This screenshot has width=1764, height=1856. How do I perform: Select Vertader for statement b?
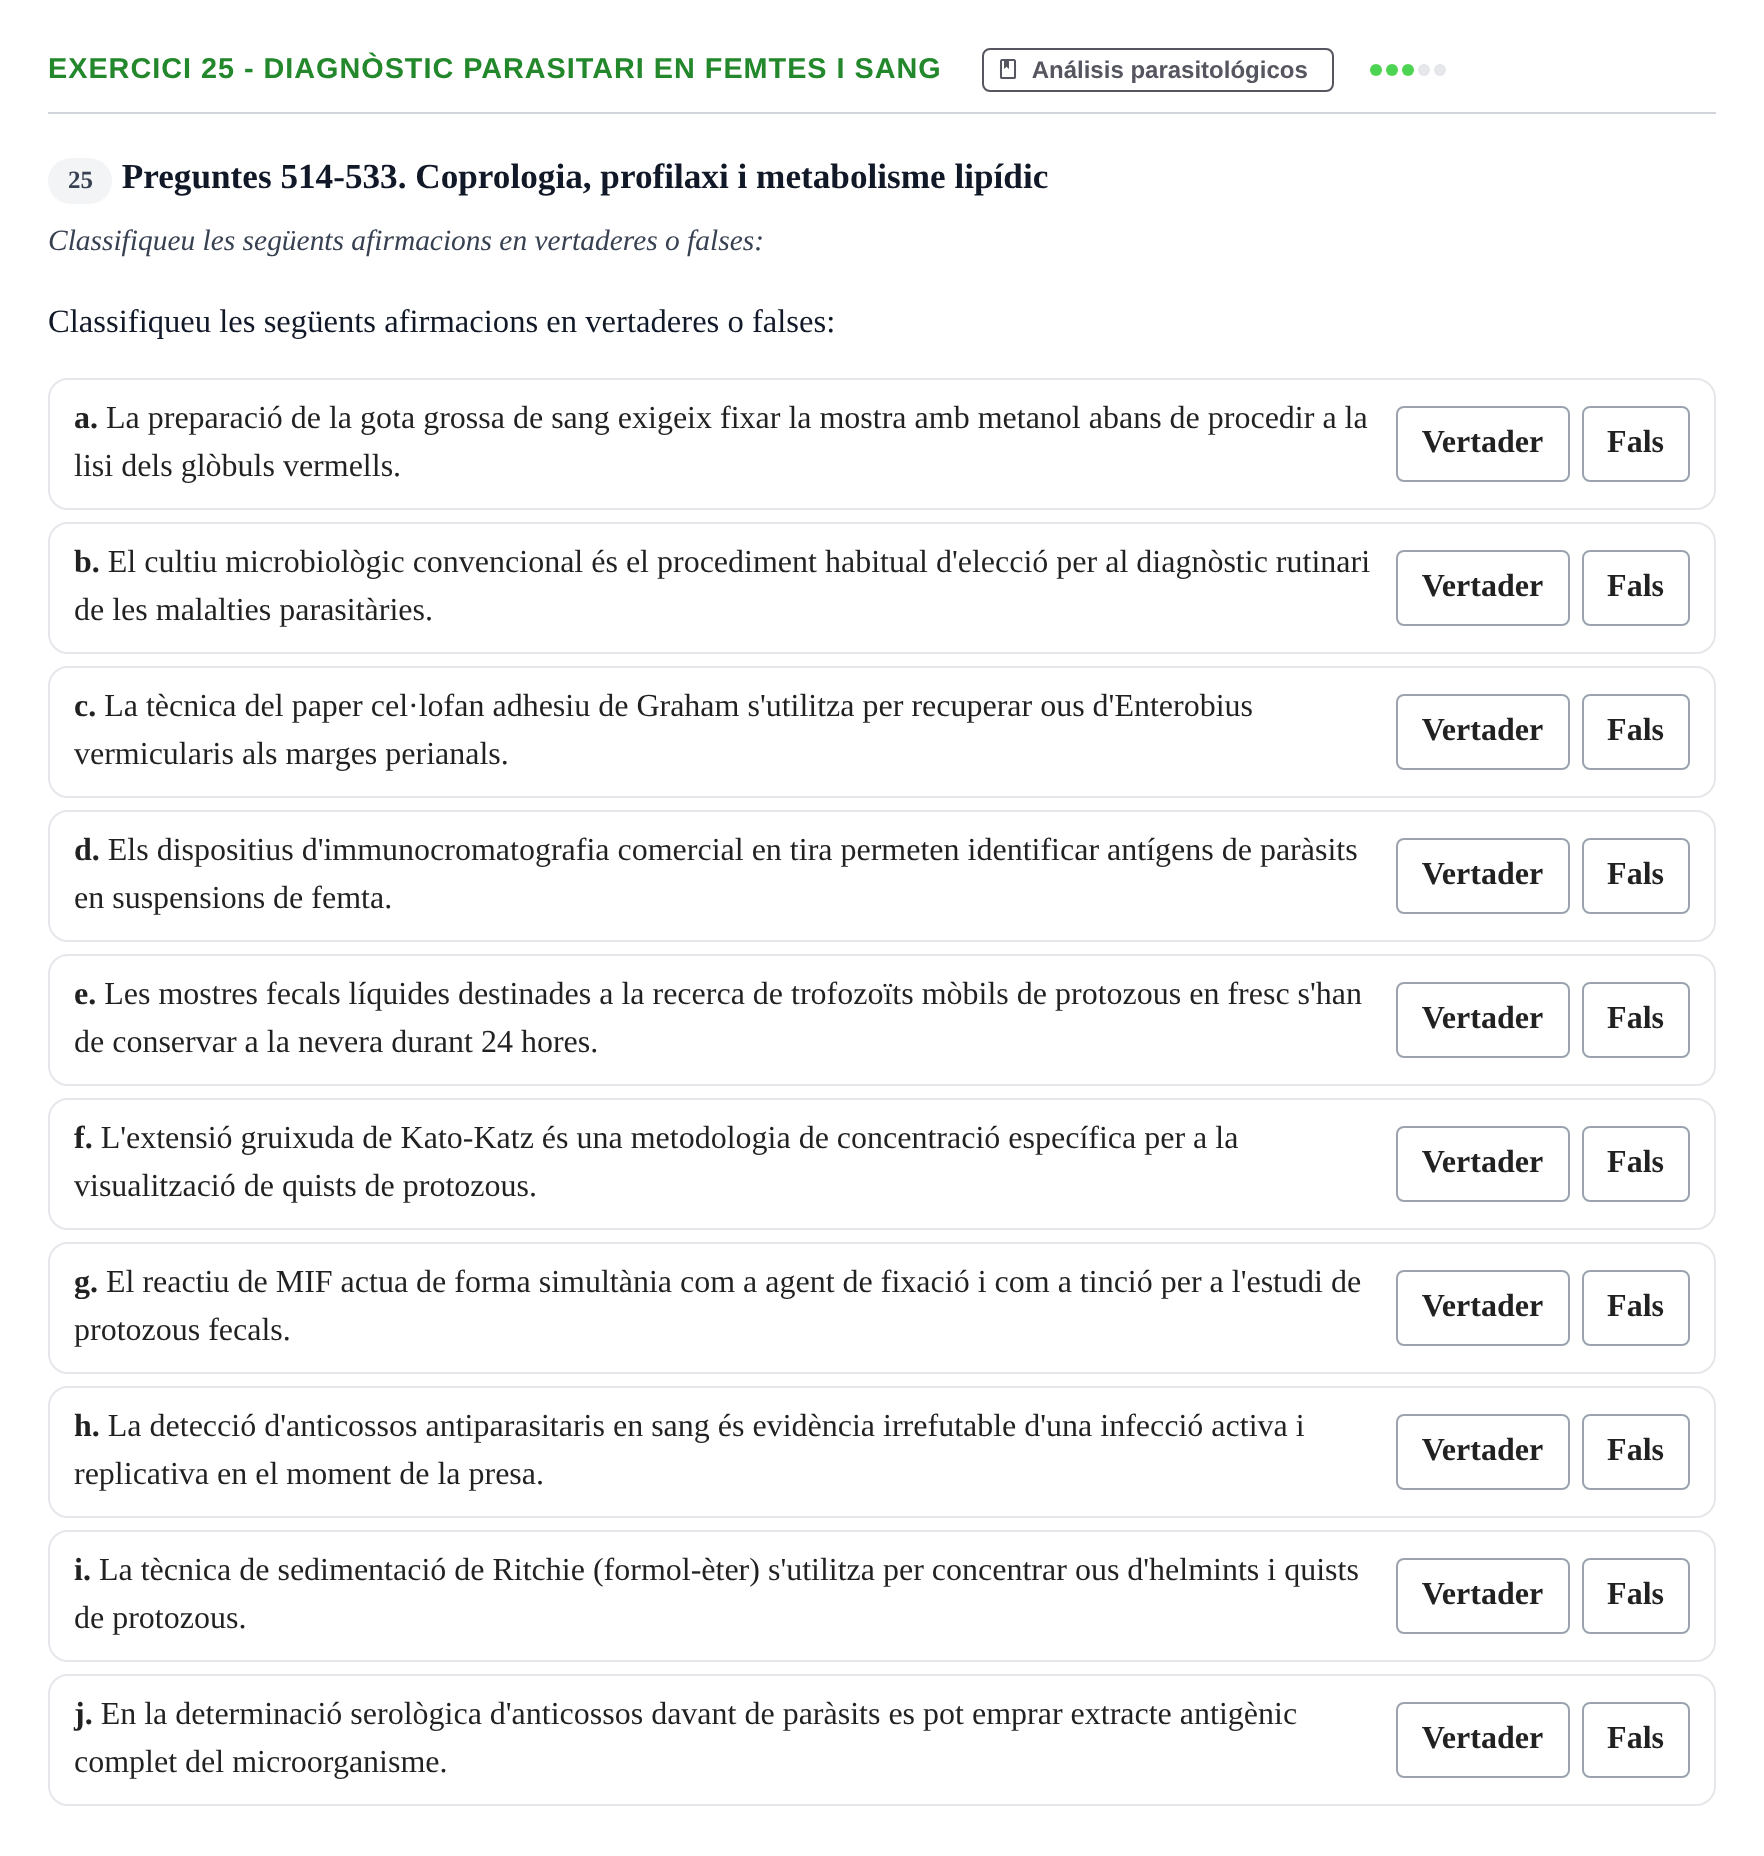coord(1482,588)
